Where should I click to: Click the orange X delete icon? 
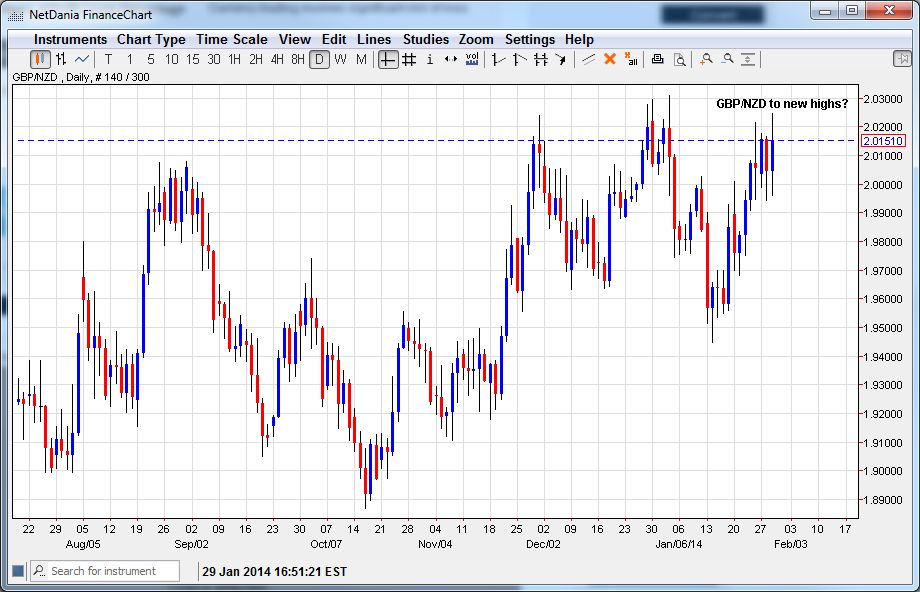(610, 59)
